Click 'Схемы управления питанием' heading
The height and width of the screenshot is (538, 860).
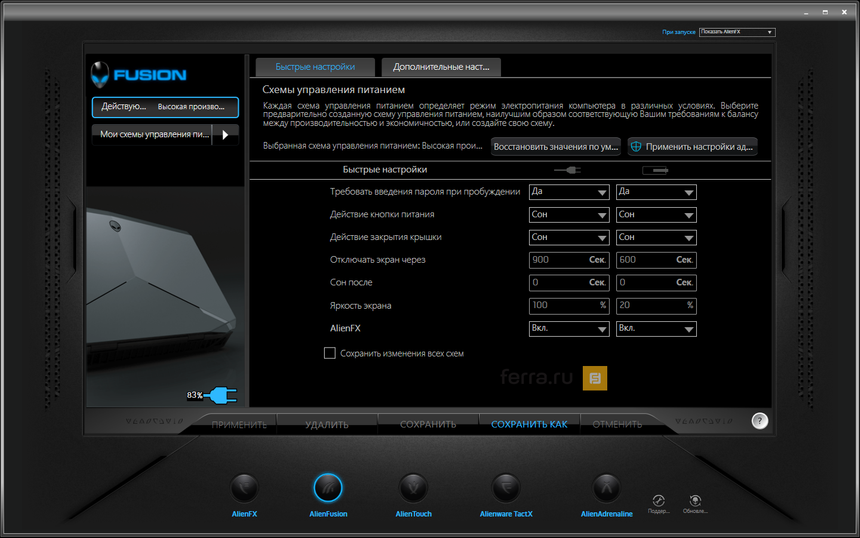333,89
